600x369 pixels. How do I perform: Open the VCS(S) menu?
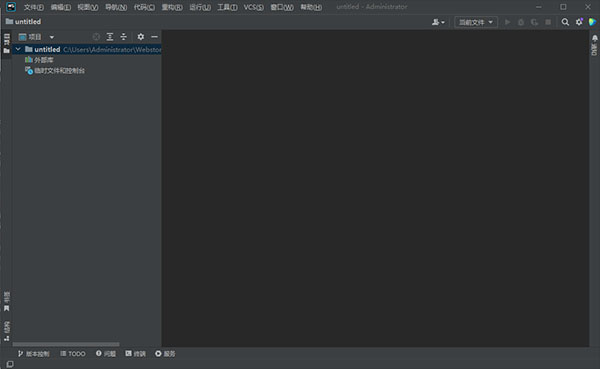pos(253,7)
